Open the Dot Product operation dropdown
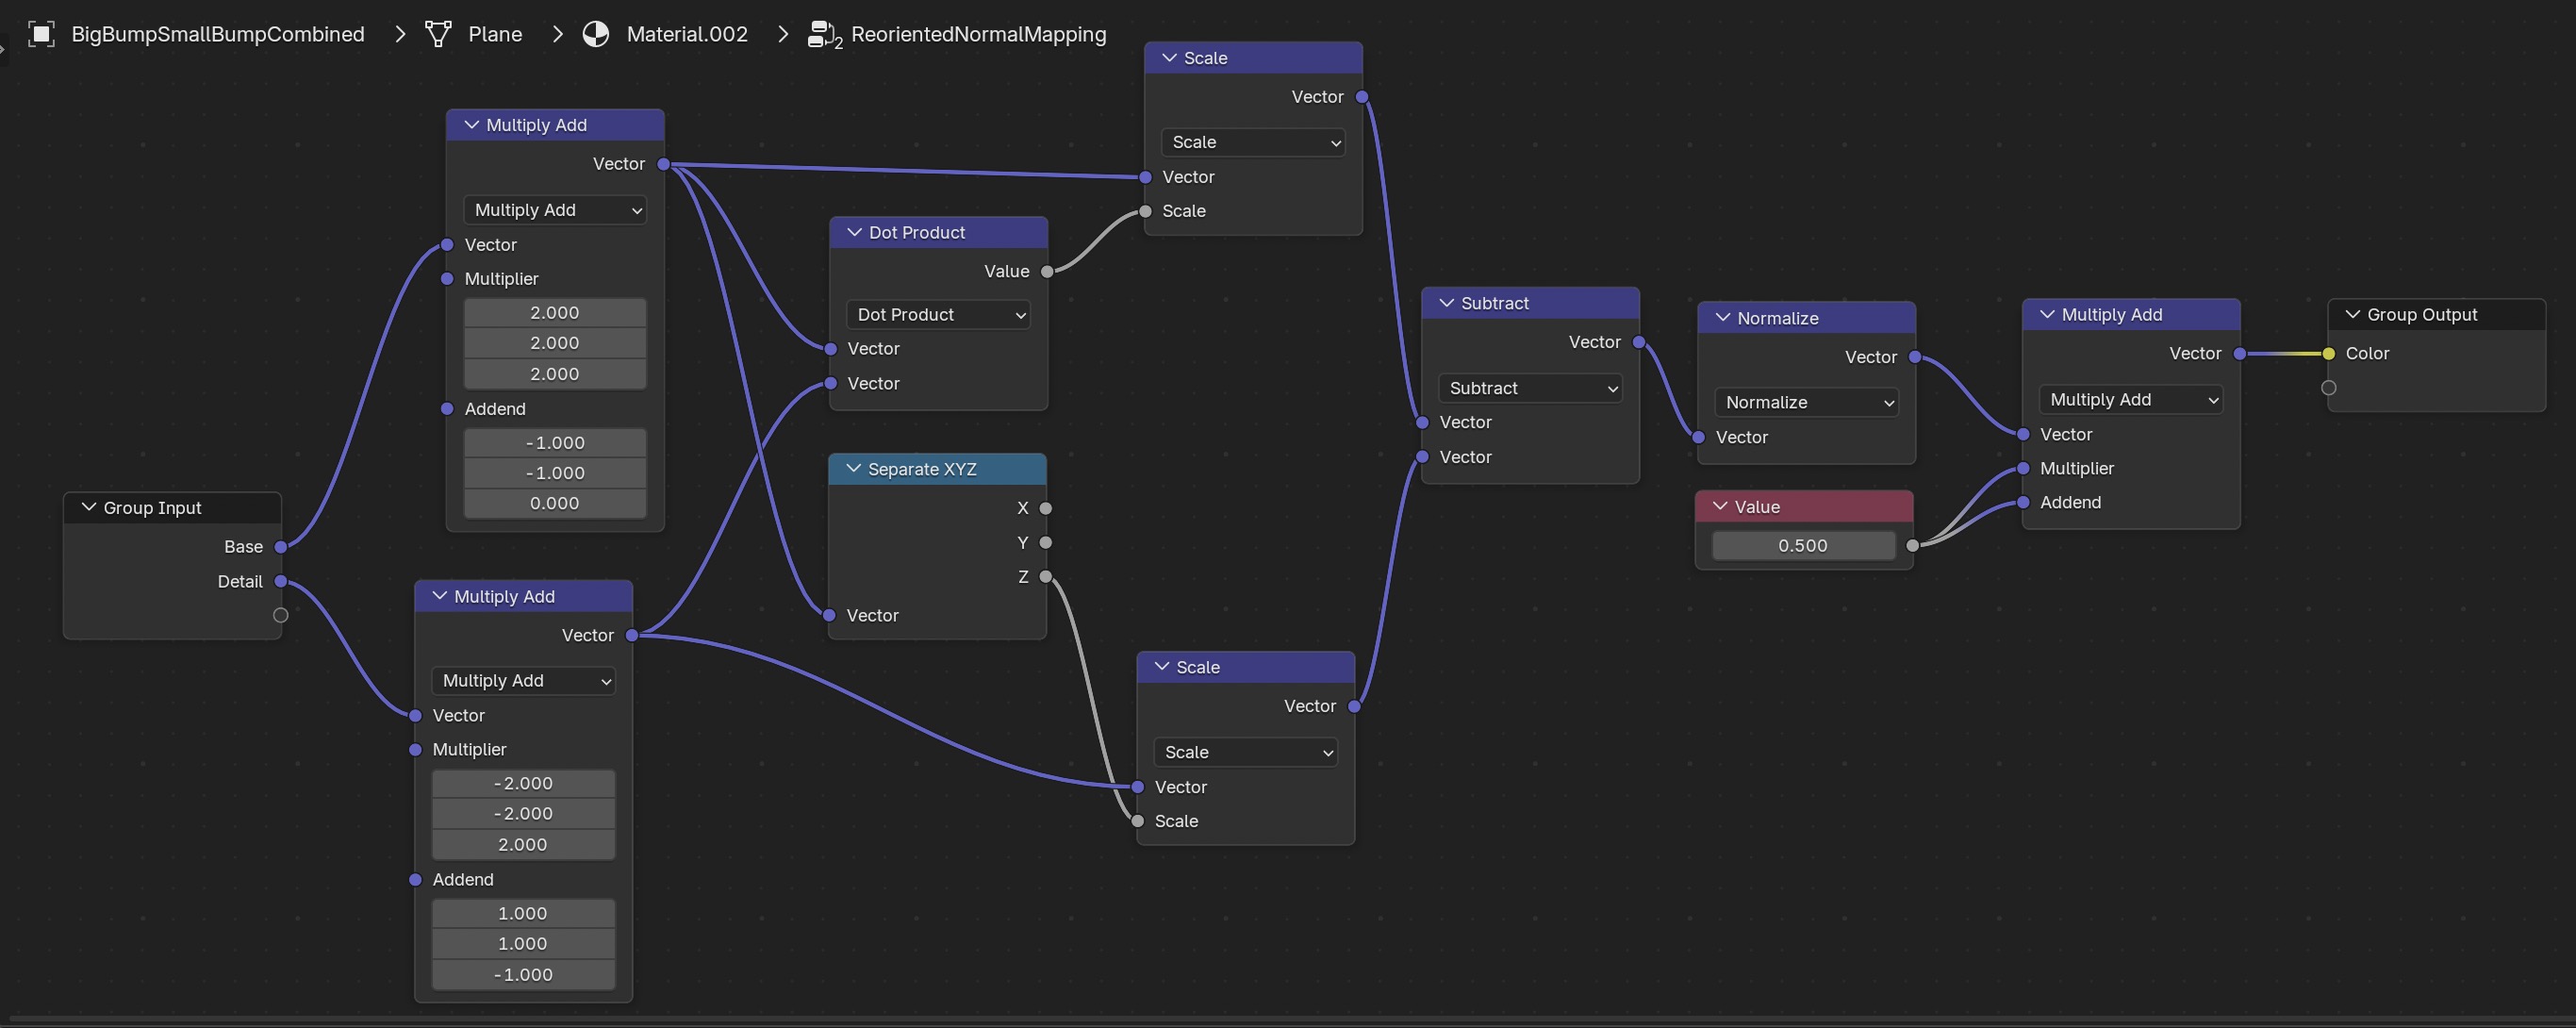 click(938, 315)
